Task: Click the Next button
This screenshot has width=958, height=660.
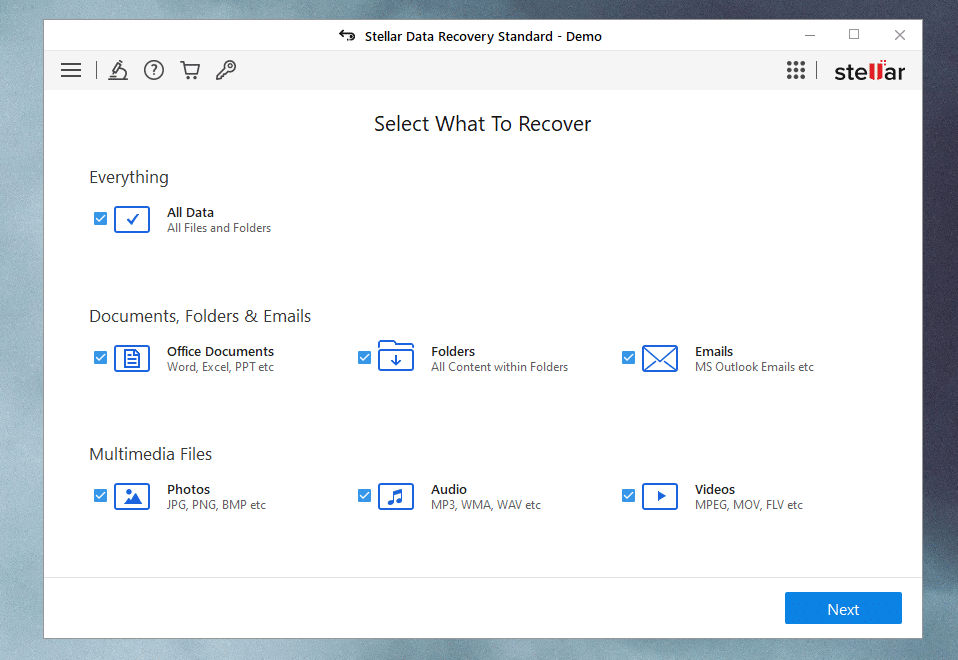Action: [x=843, y=608]
